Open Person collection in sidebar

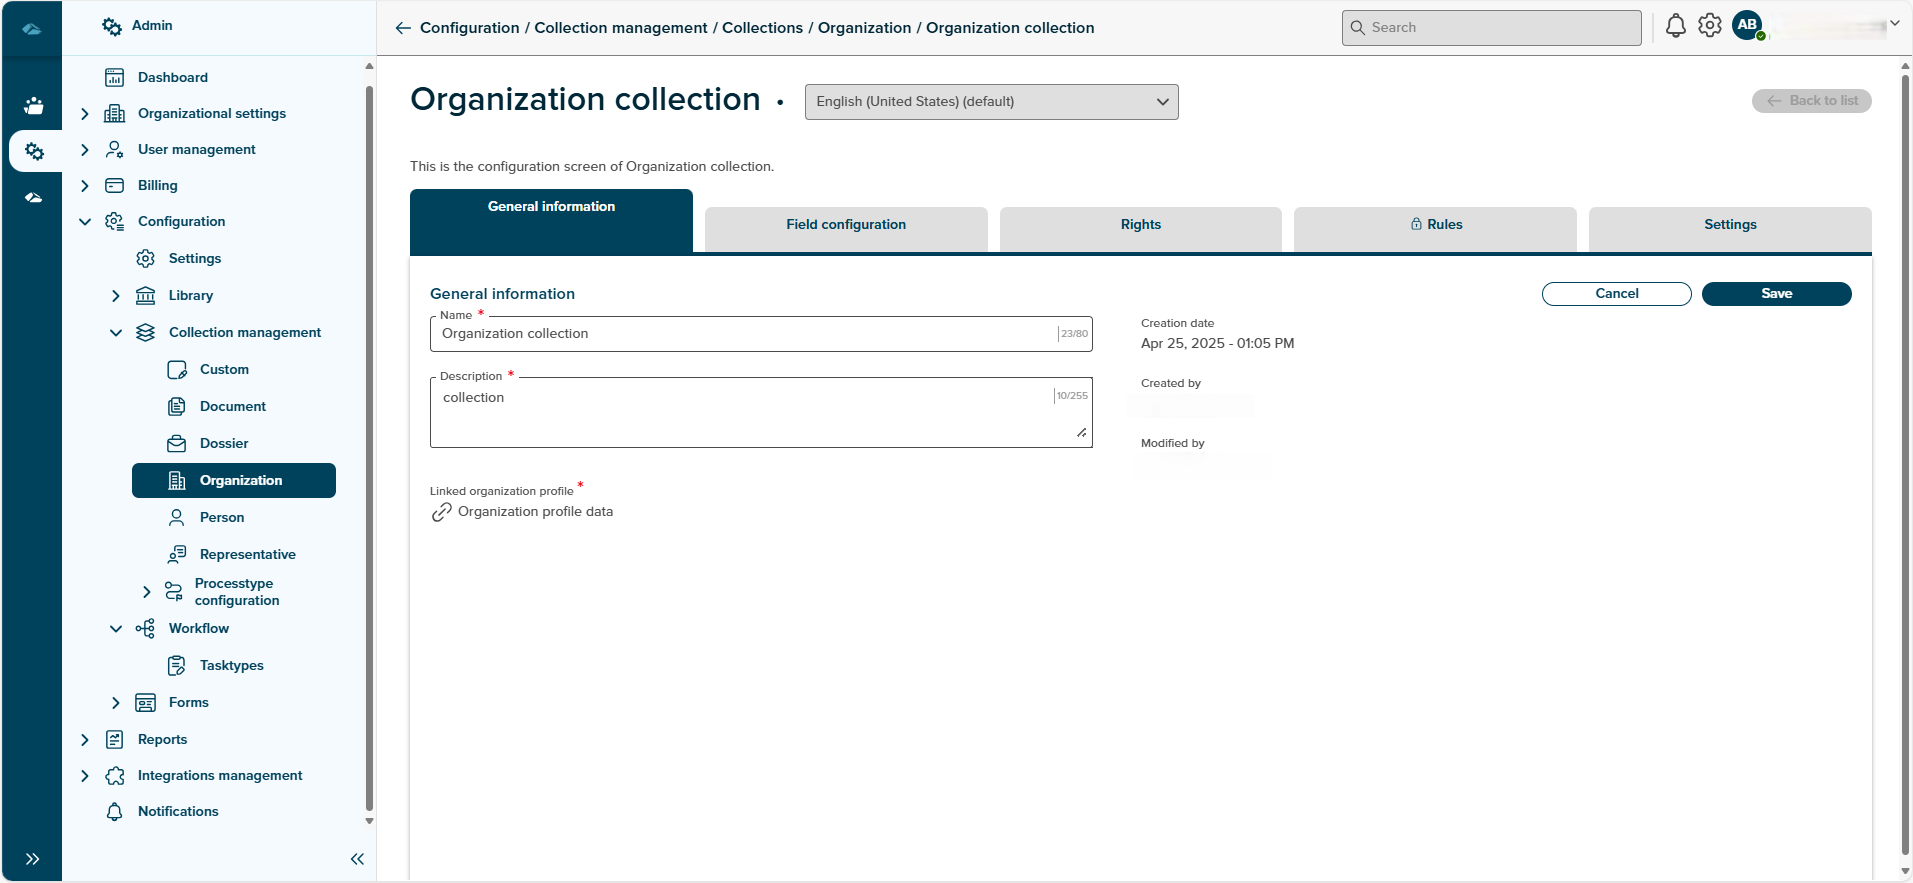221,518
